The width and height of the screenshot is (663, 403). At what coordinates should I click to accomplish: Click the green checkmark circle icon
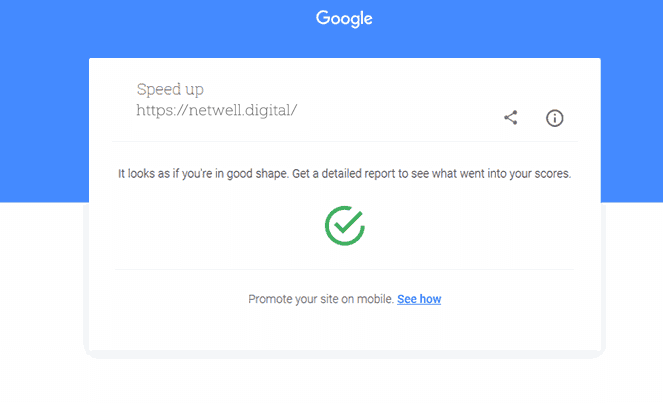click(345, 225)
